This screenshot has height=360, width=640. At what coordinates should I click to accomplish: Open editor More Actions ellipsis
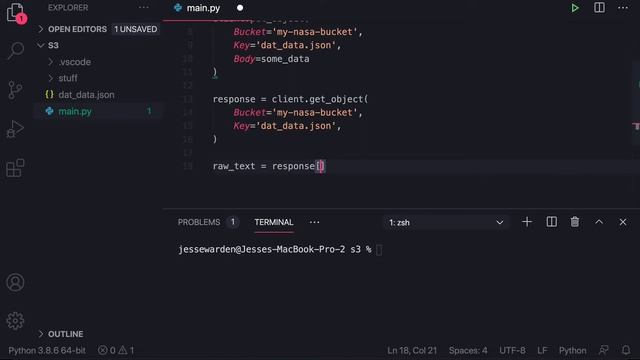coord(623,8)
